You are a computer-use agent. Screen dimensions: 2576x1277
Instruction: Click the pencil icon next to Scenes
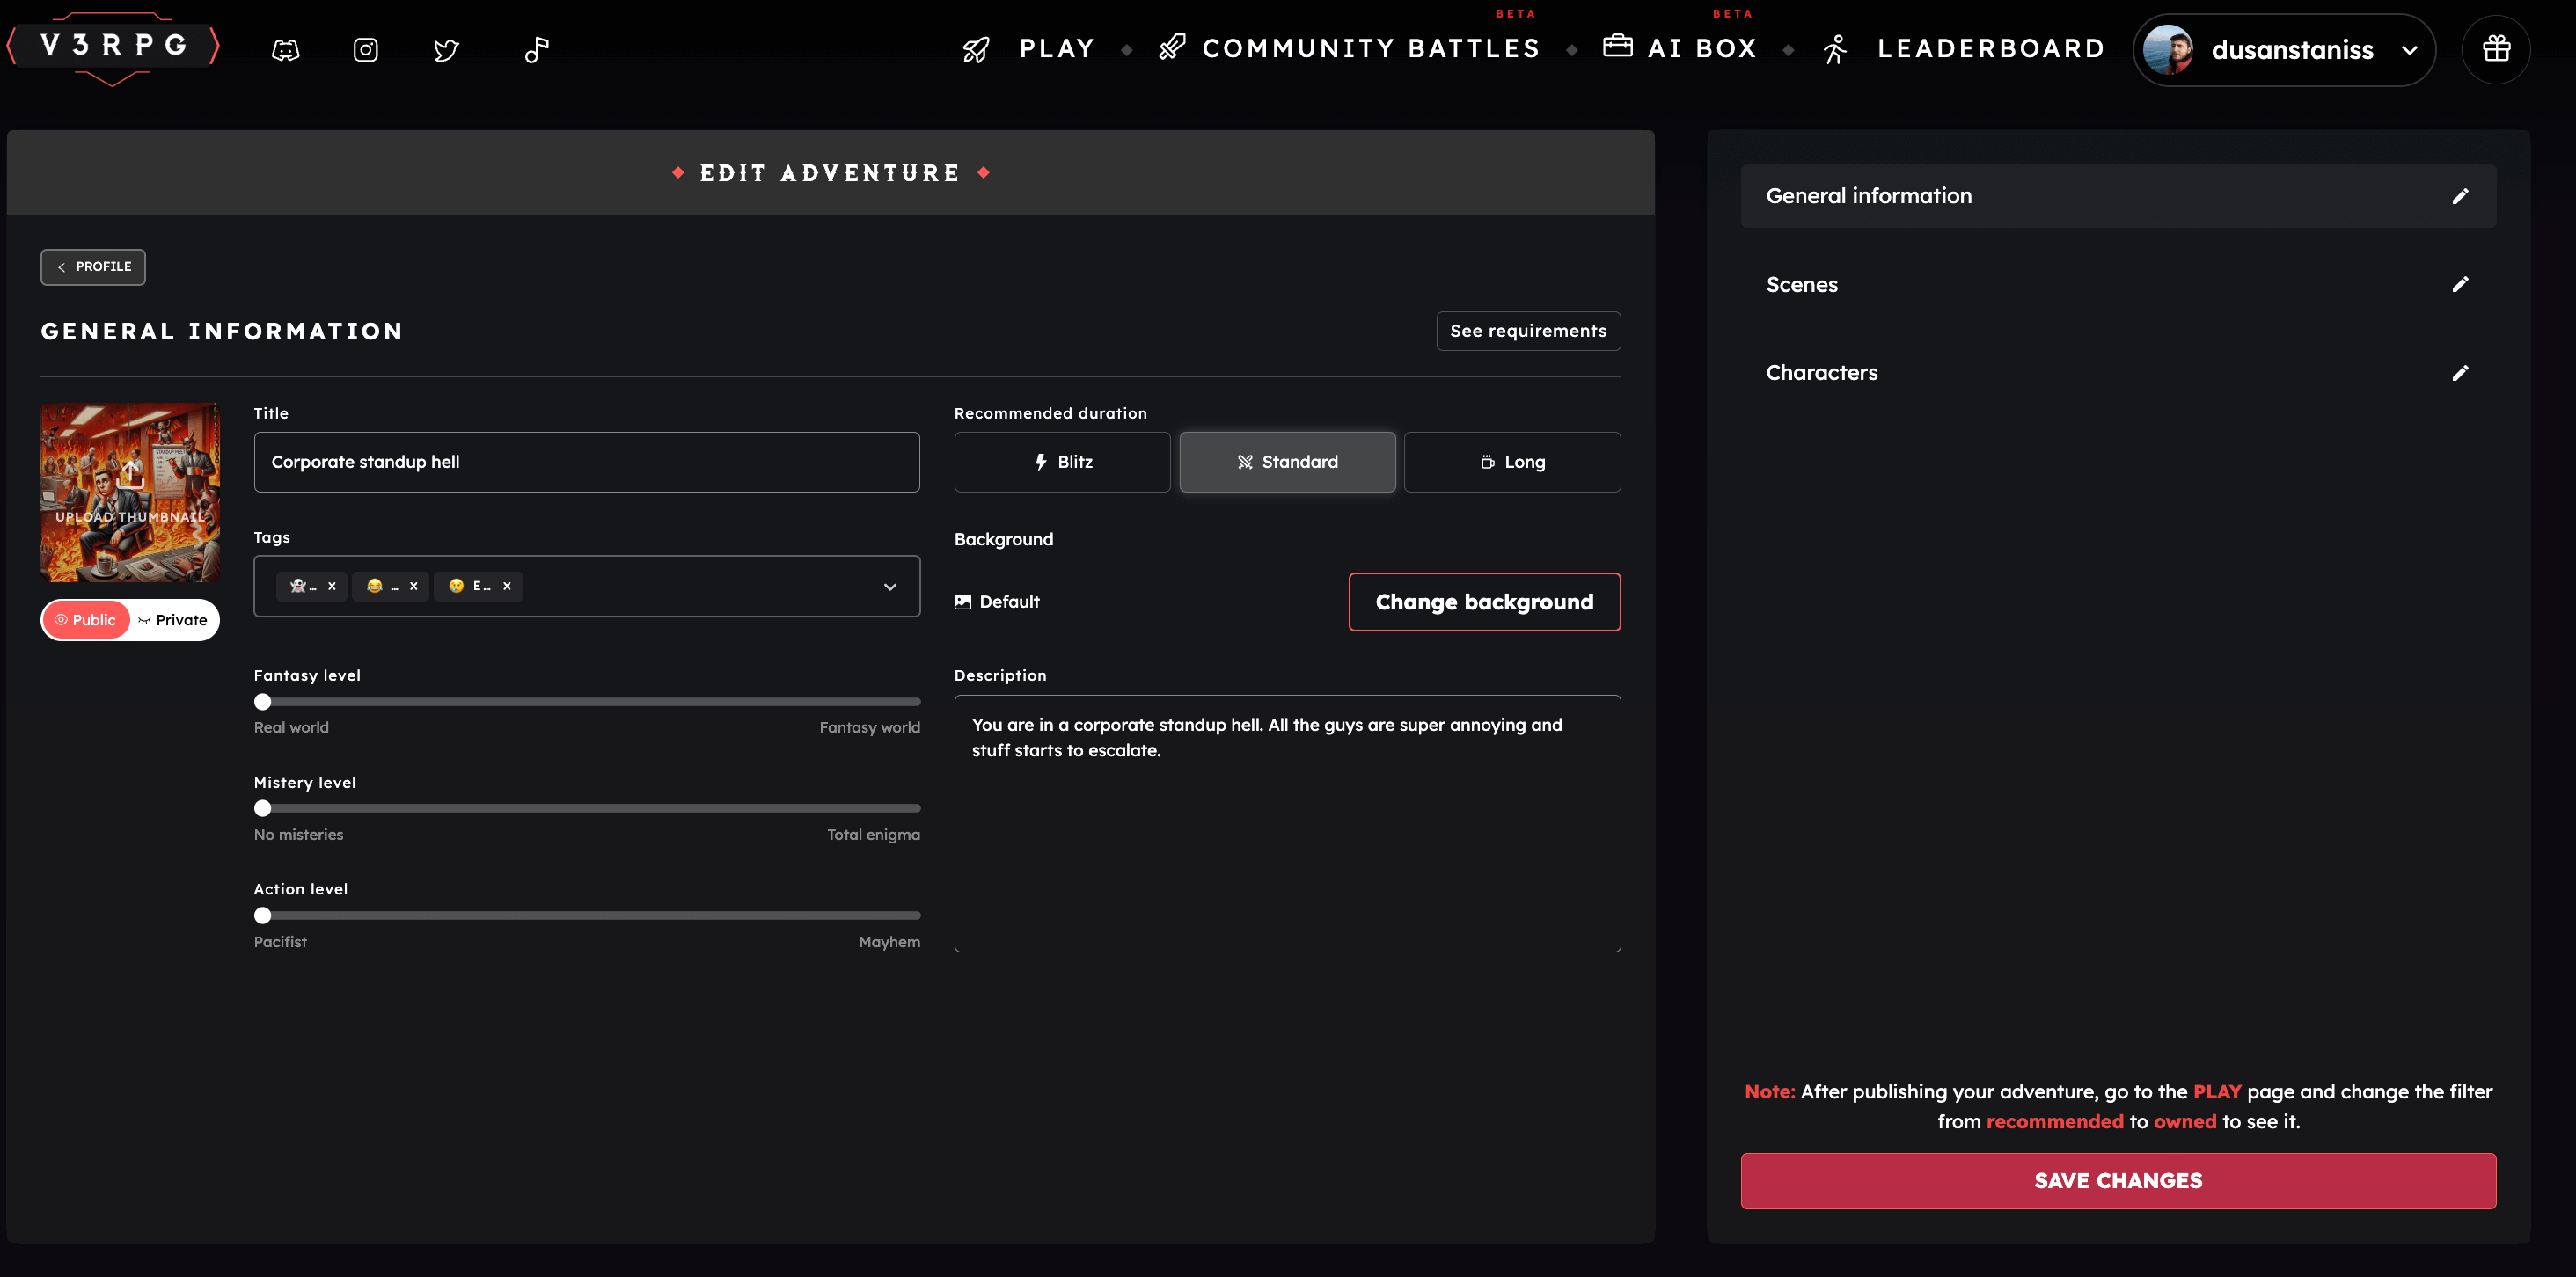click(2461, 284)
